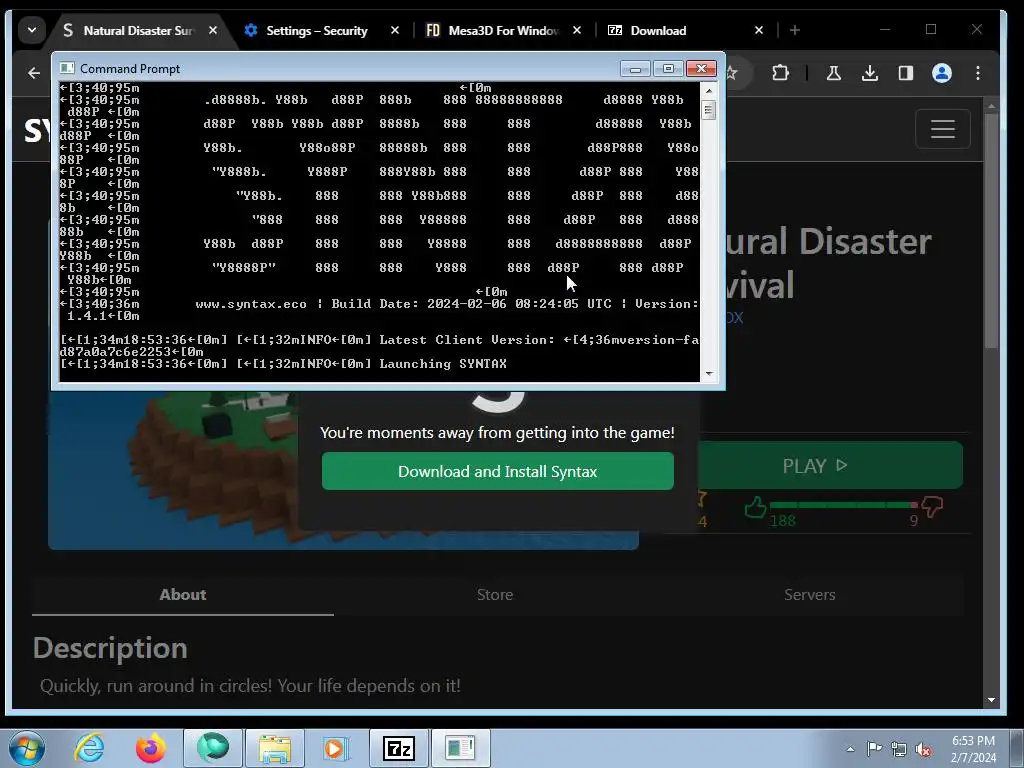Close the Settings – Security tab
Screen dimensions: 1024x768
pyautogui.click(x=394, y=30)
